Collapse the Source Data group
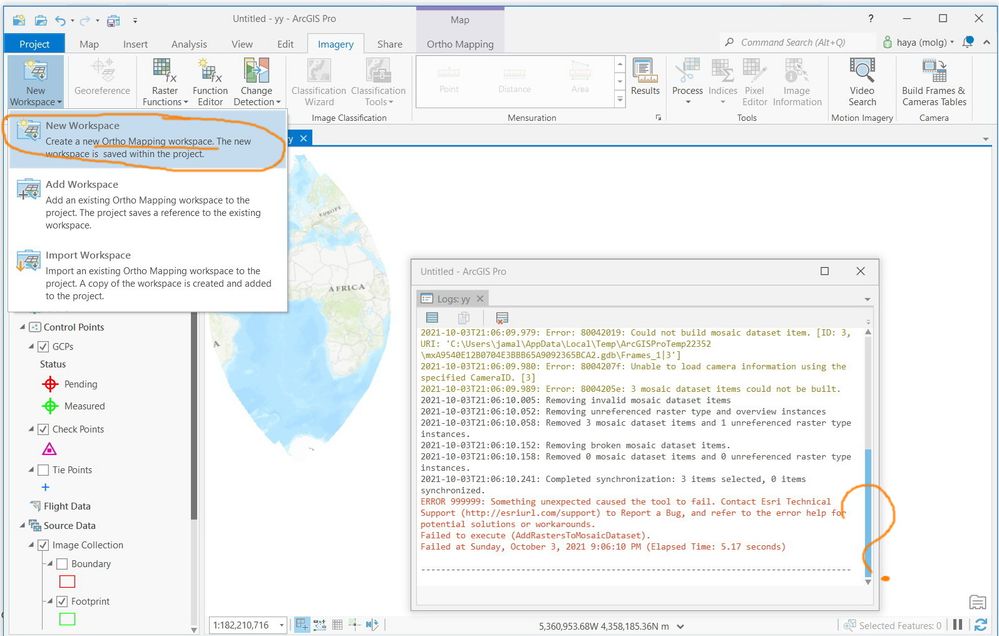Image resolution: width=999 pixels, height=636 pixels. click(22, 526)
